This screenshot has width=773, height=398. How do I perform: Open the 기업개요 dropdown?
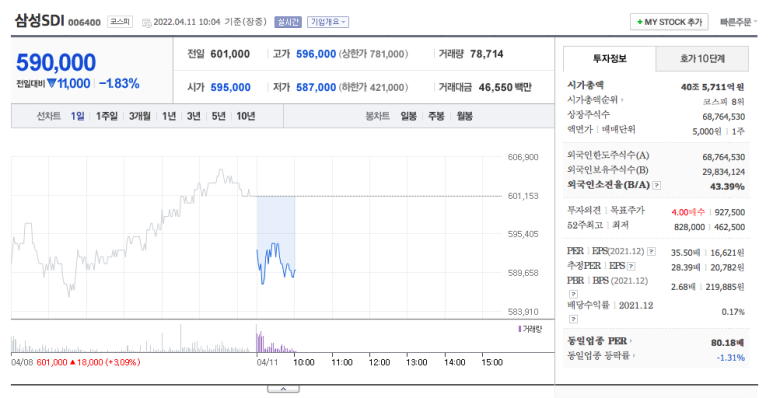click(328, 22)
